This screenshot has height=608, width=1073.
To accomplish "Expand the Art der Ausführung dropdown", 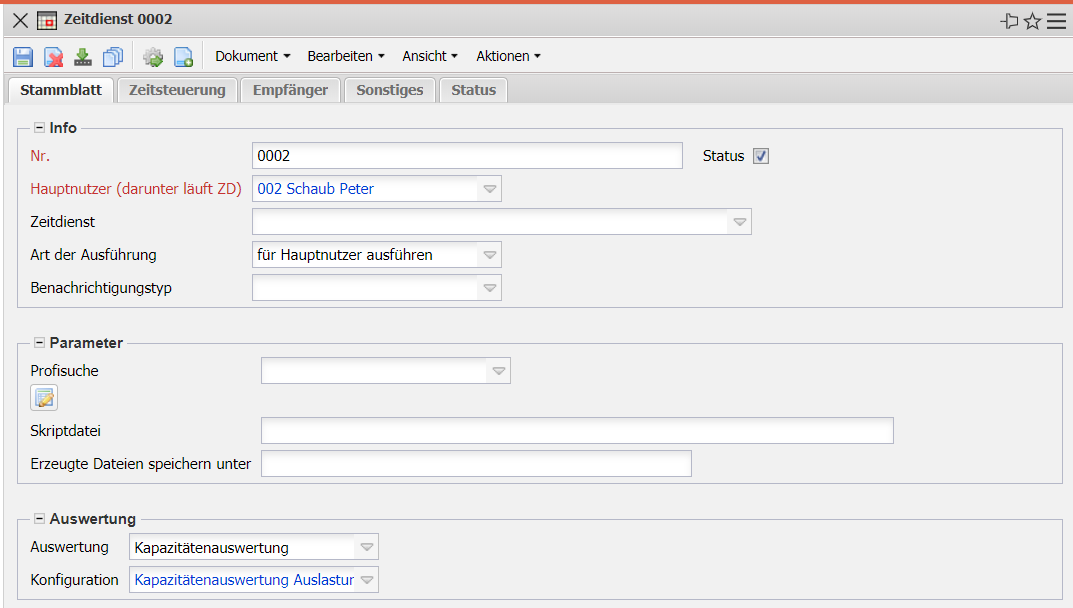I will 490,255.
